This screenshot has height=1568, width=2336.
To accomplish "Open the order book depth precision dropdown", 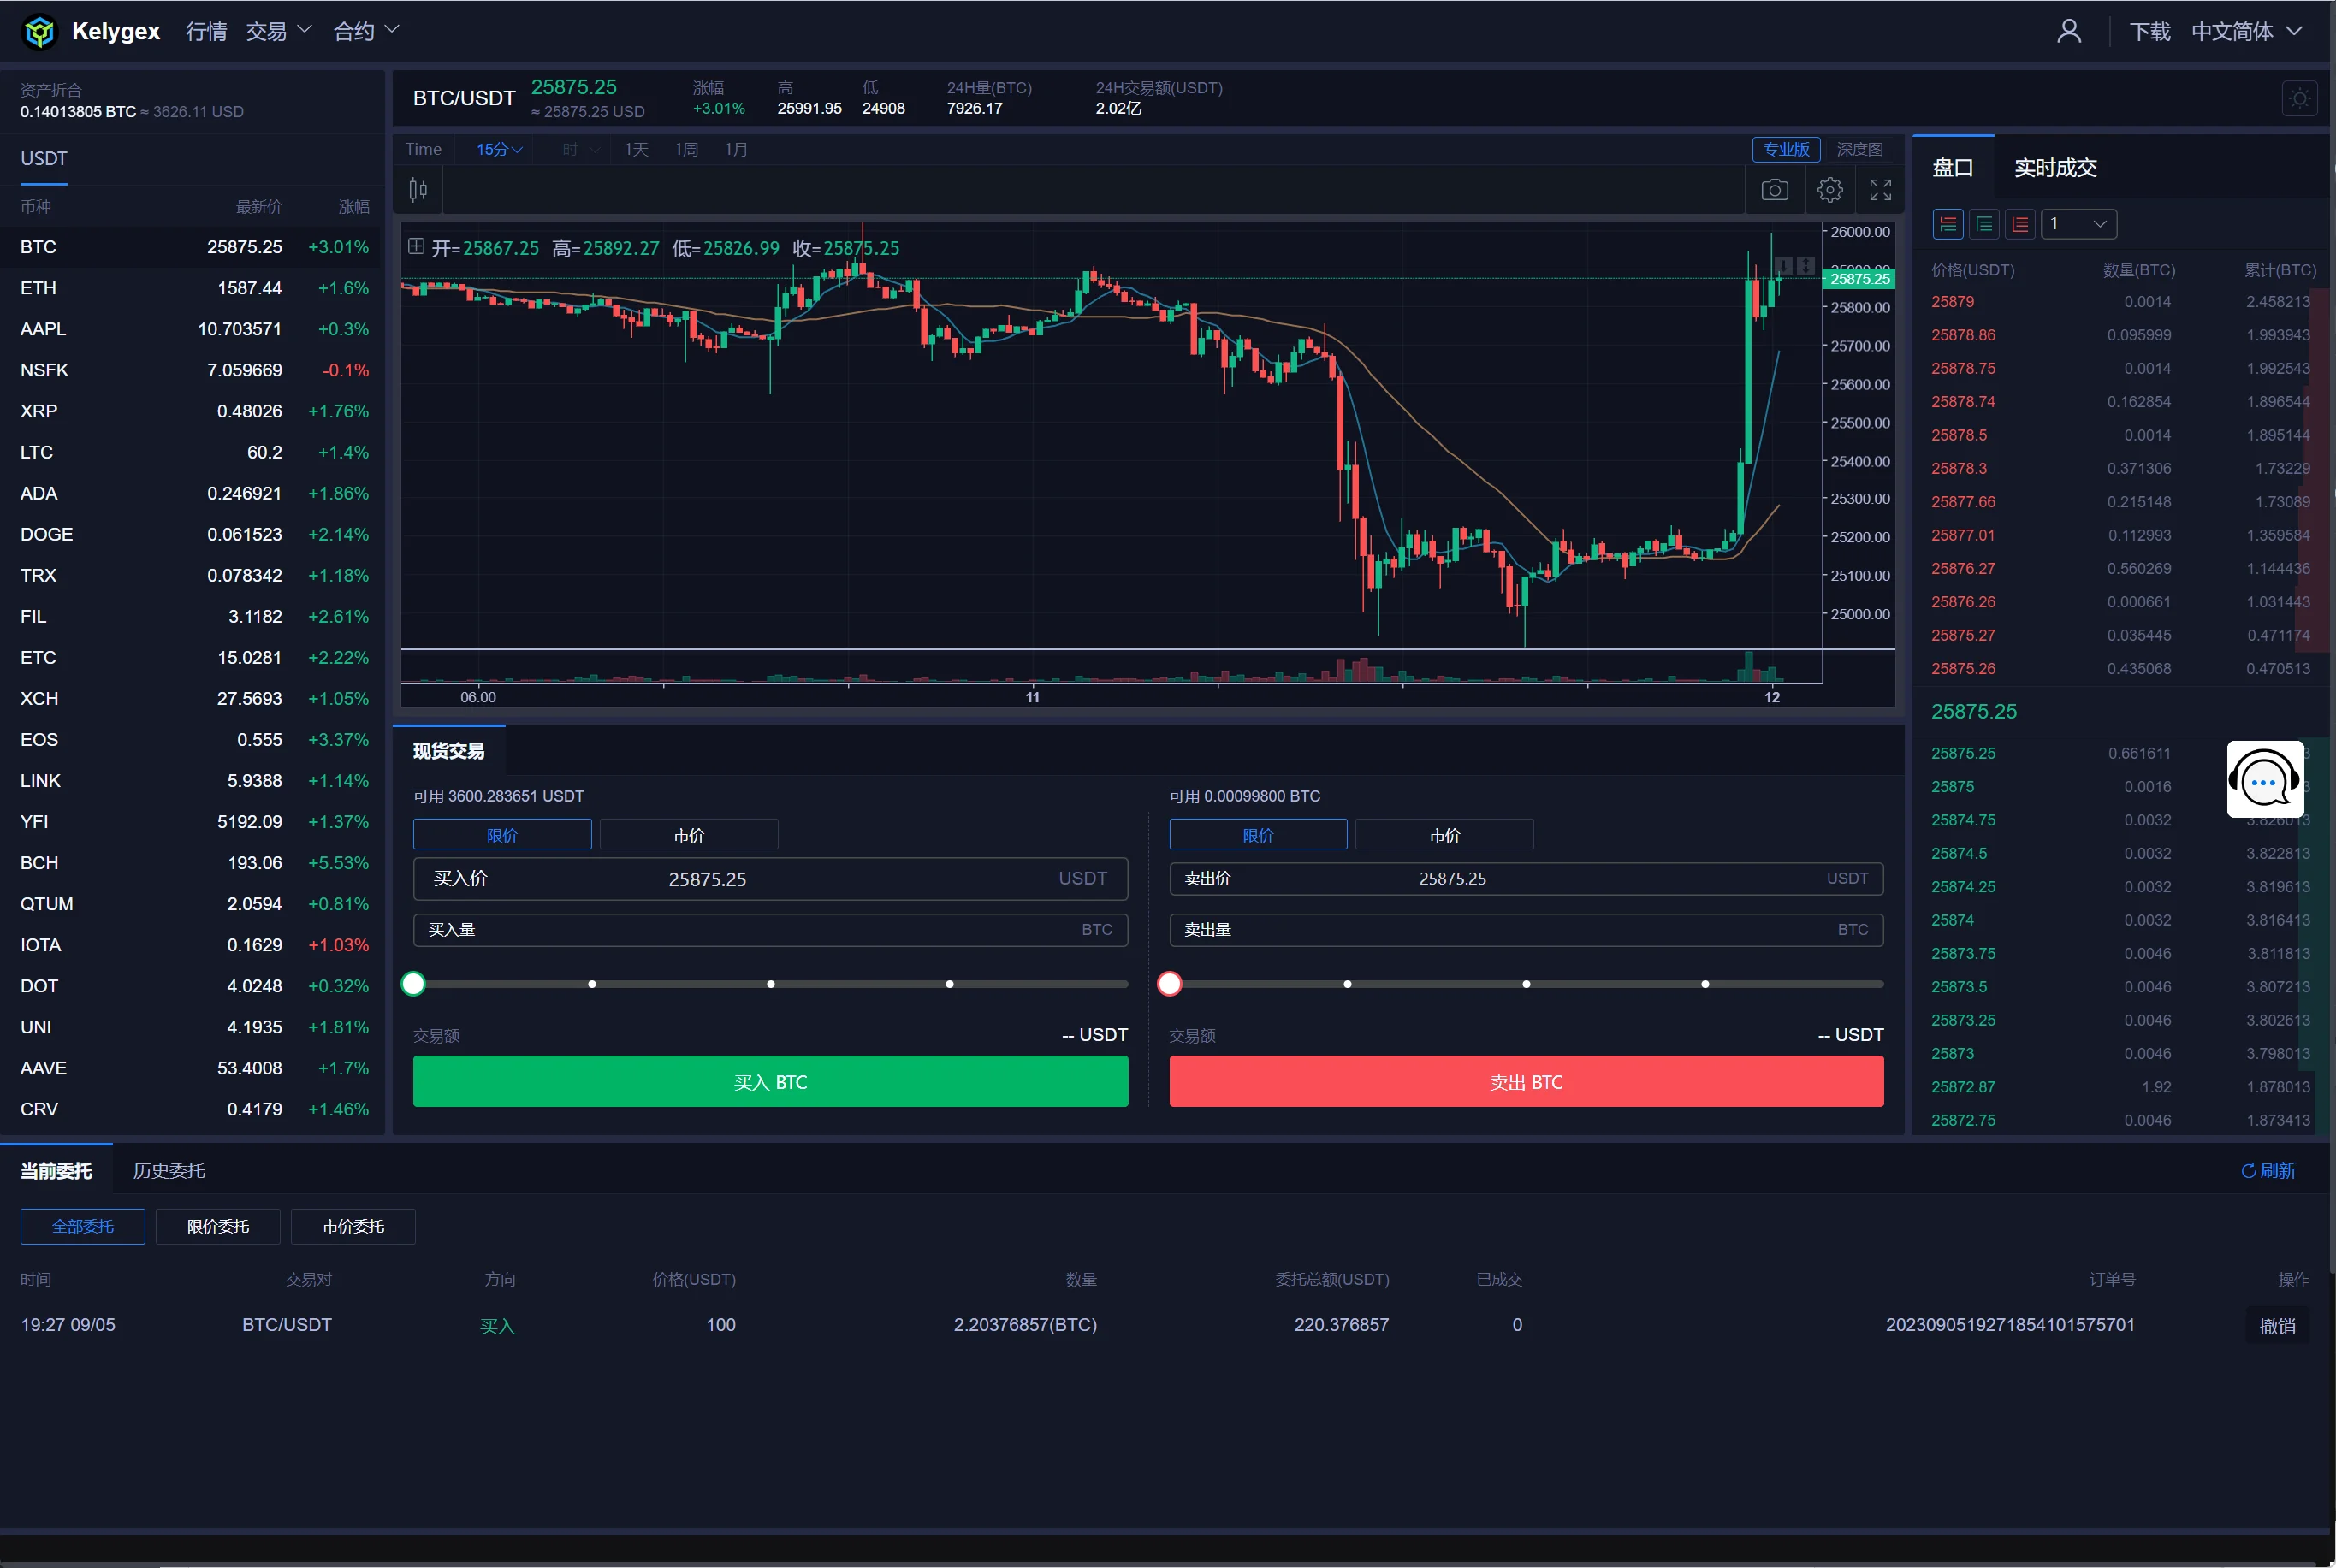I will [2078, 224].
